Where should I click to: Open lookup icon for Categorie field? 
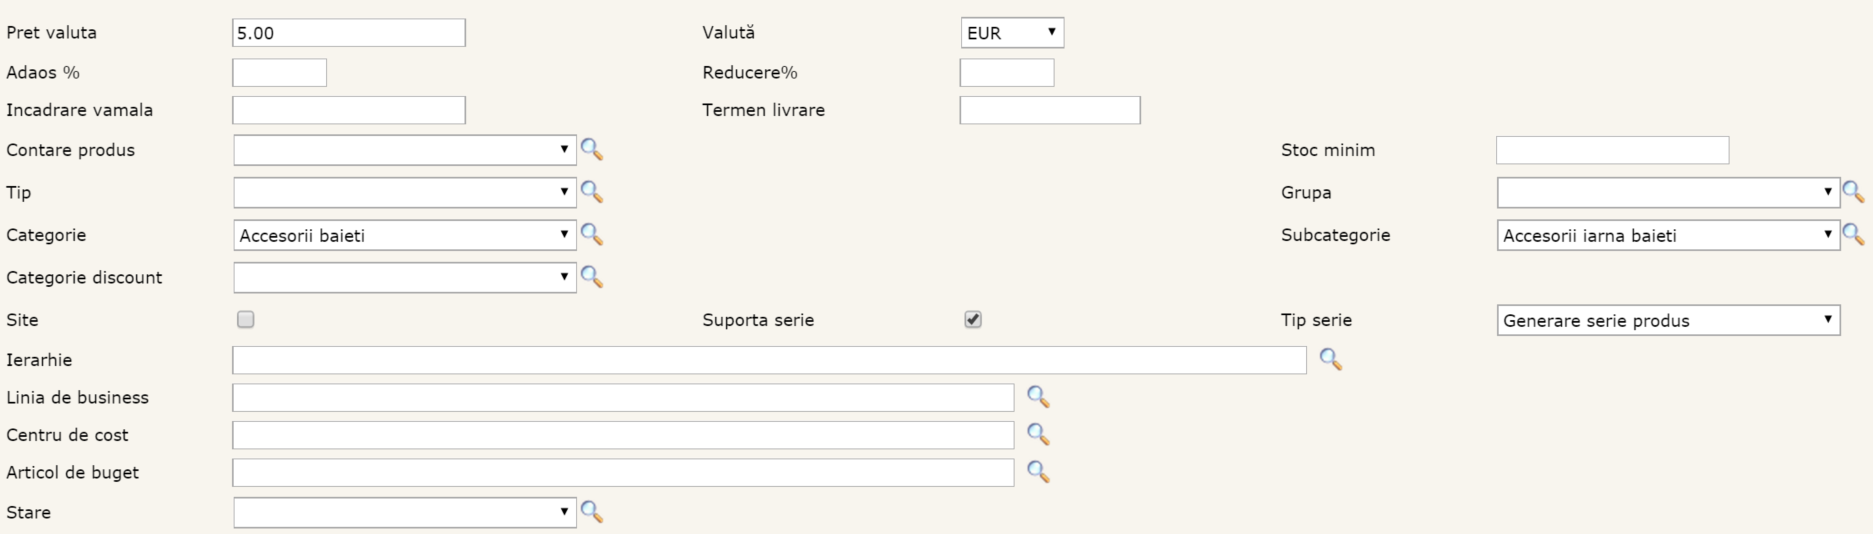[x=592, y=234]
